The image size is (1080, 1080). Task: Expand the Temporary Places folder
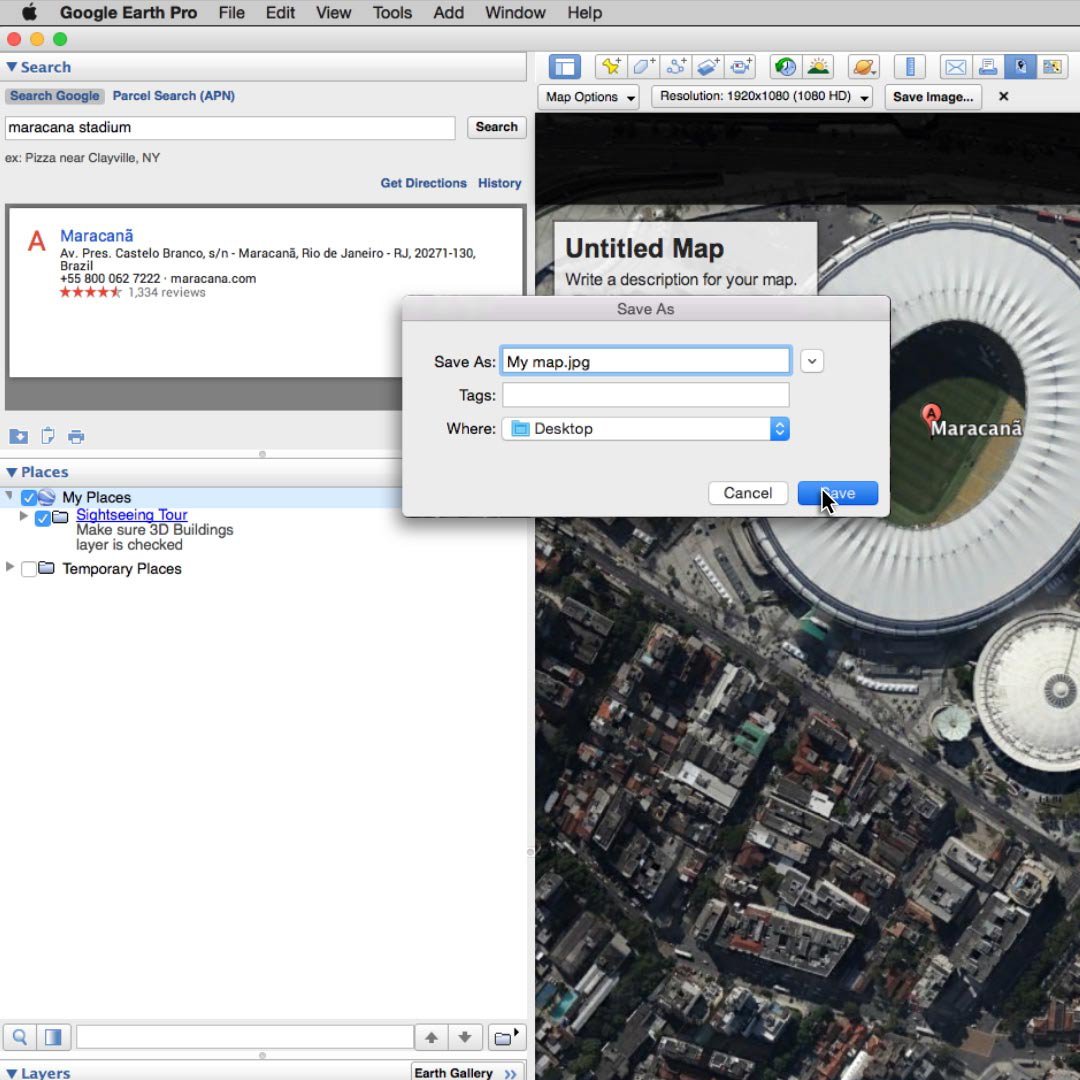(9, 566)
